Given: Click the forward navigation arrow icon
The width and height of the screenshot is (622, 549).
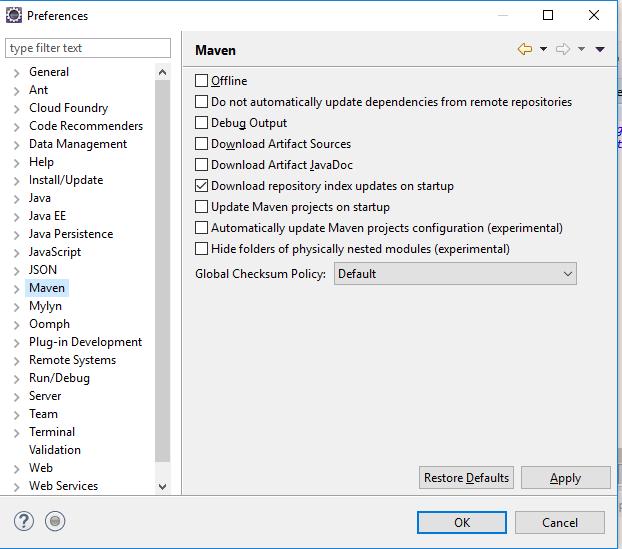Looking at the screenshot, I should click(562, 49).
